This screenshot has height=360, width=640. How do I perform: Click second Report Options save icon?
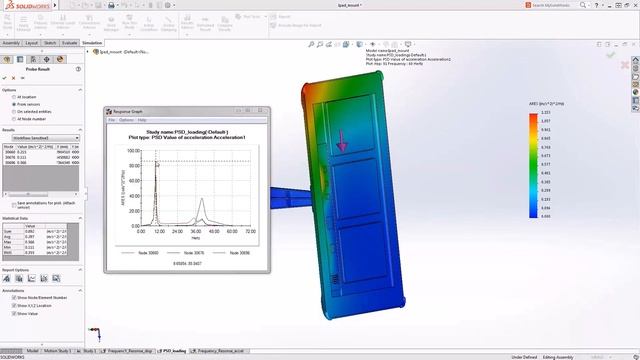[x=19, y=278]
